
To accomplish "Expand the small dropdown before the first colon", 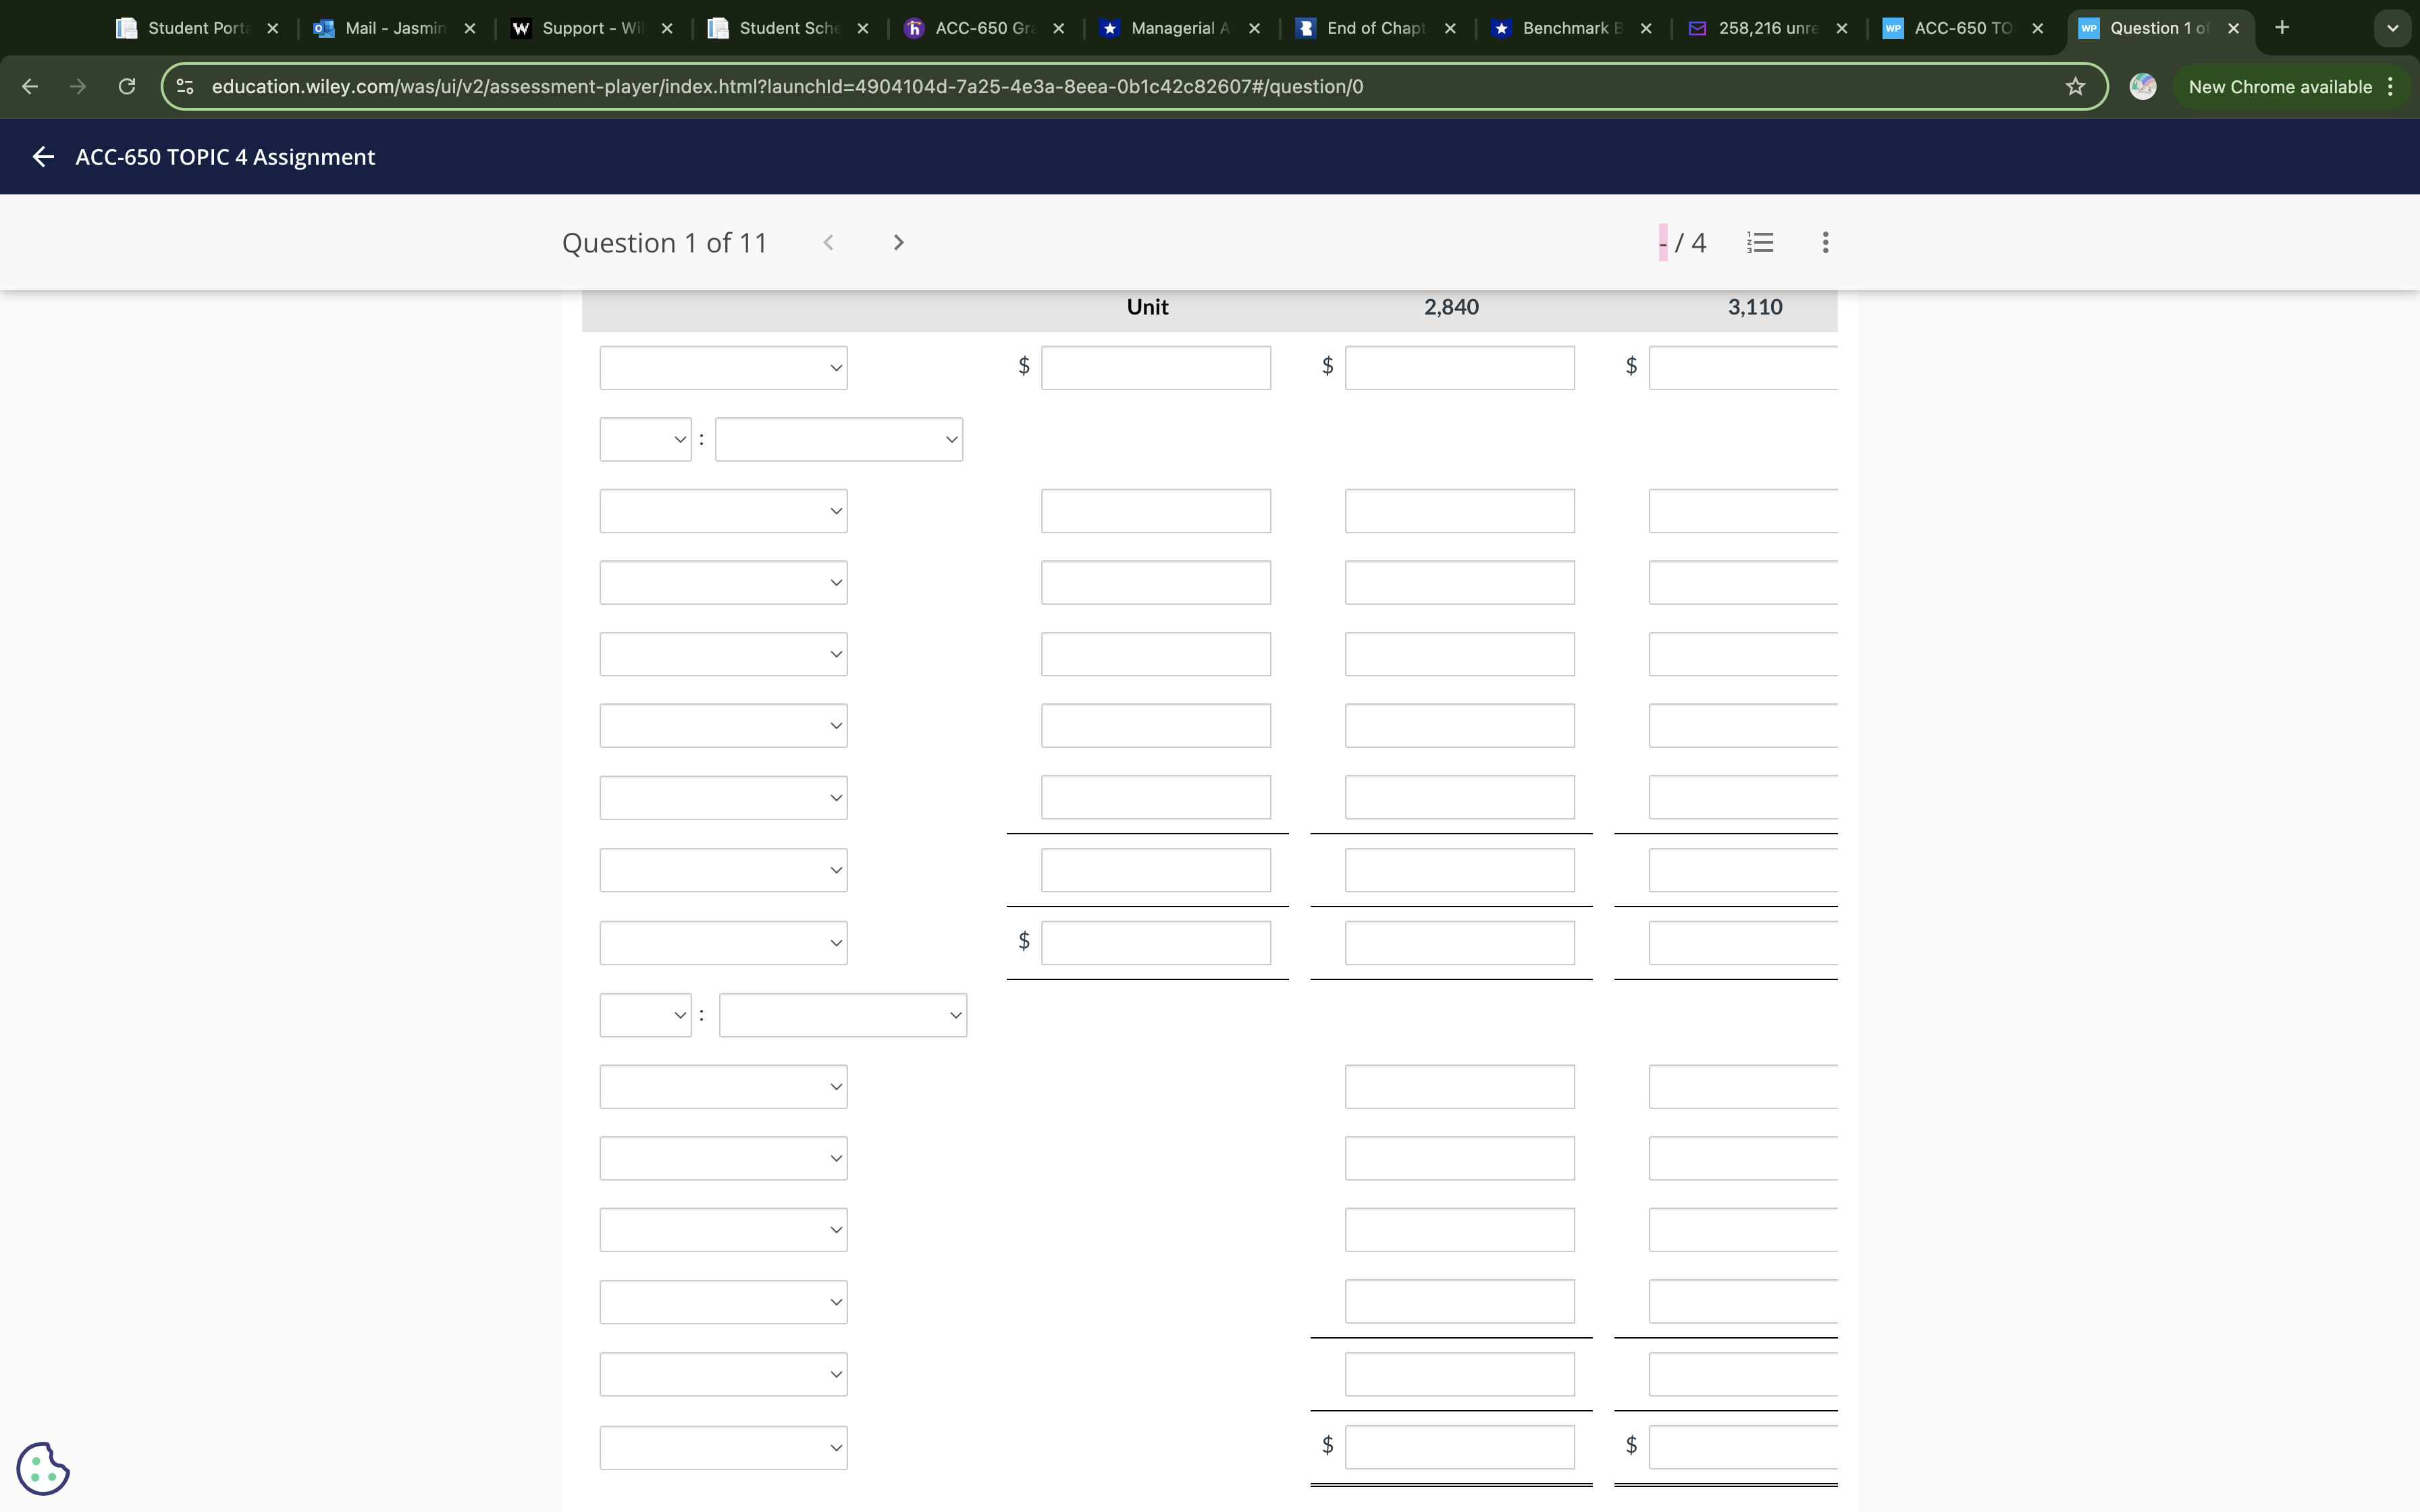I will pyautogui.click(x=645, y=440).
